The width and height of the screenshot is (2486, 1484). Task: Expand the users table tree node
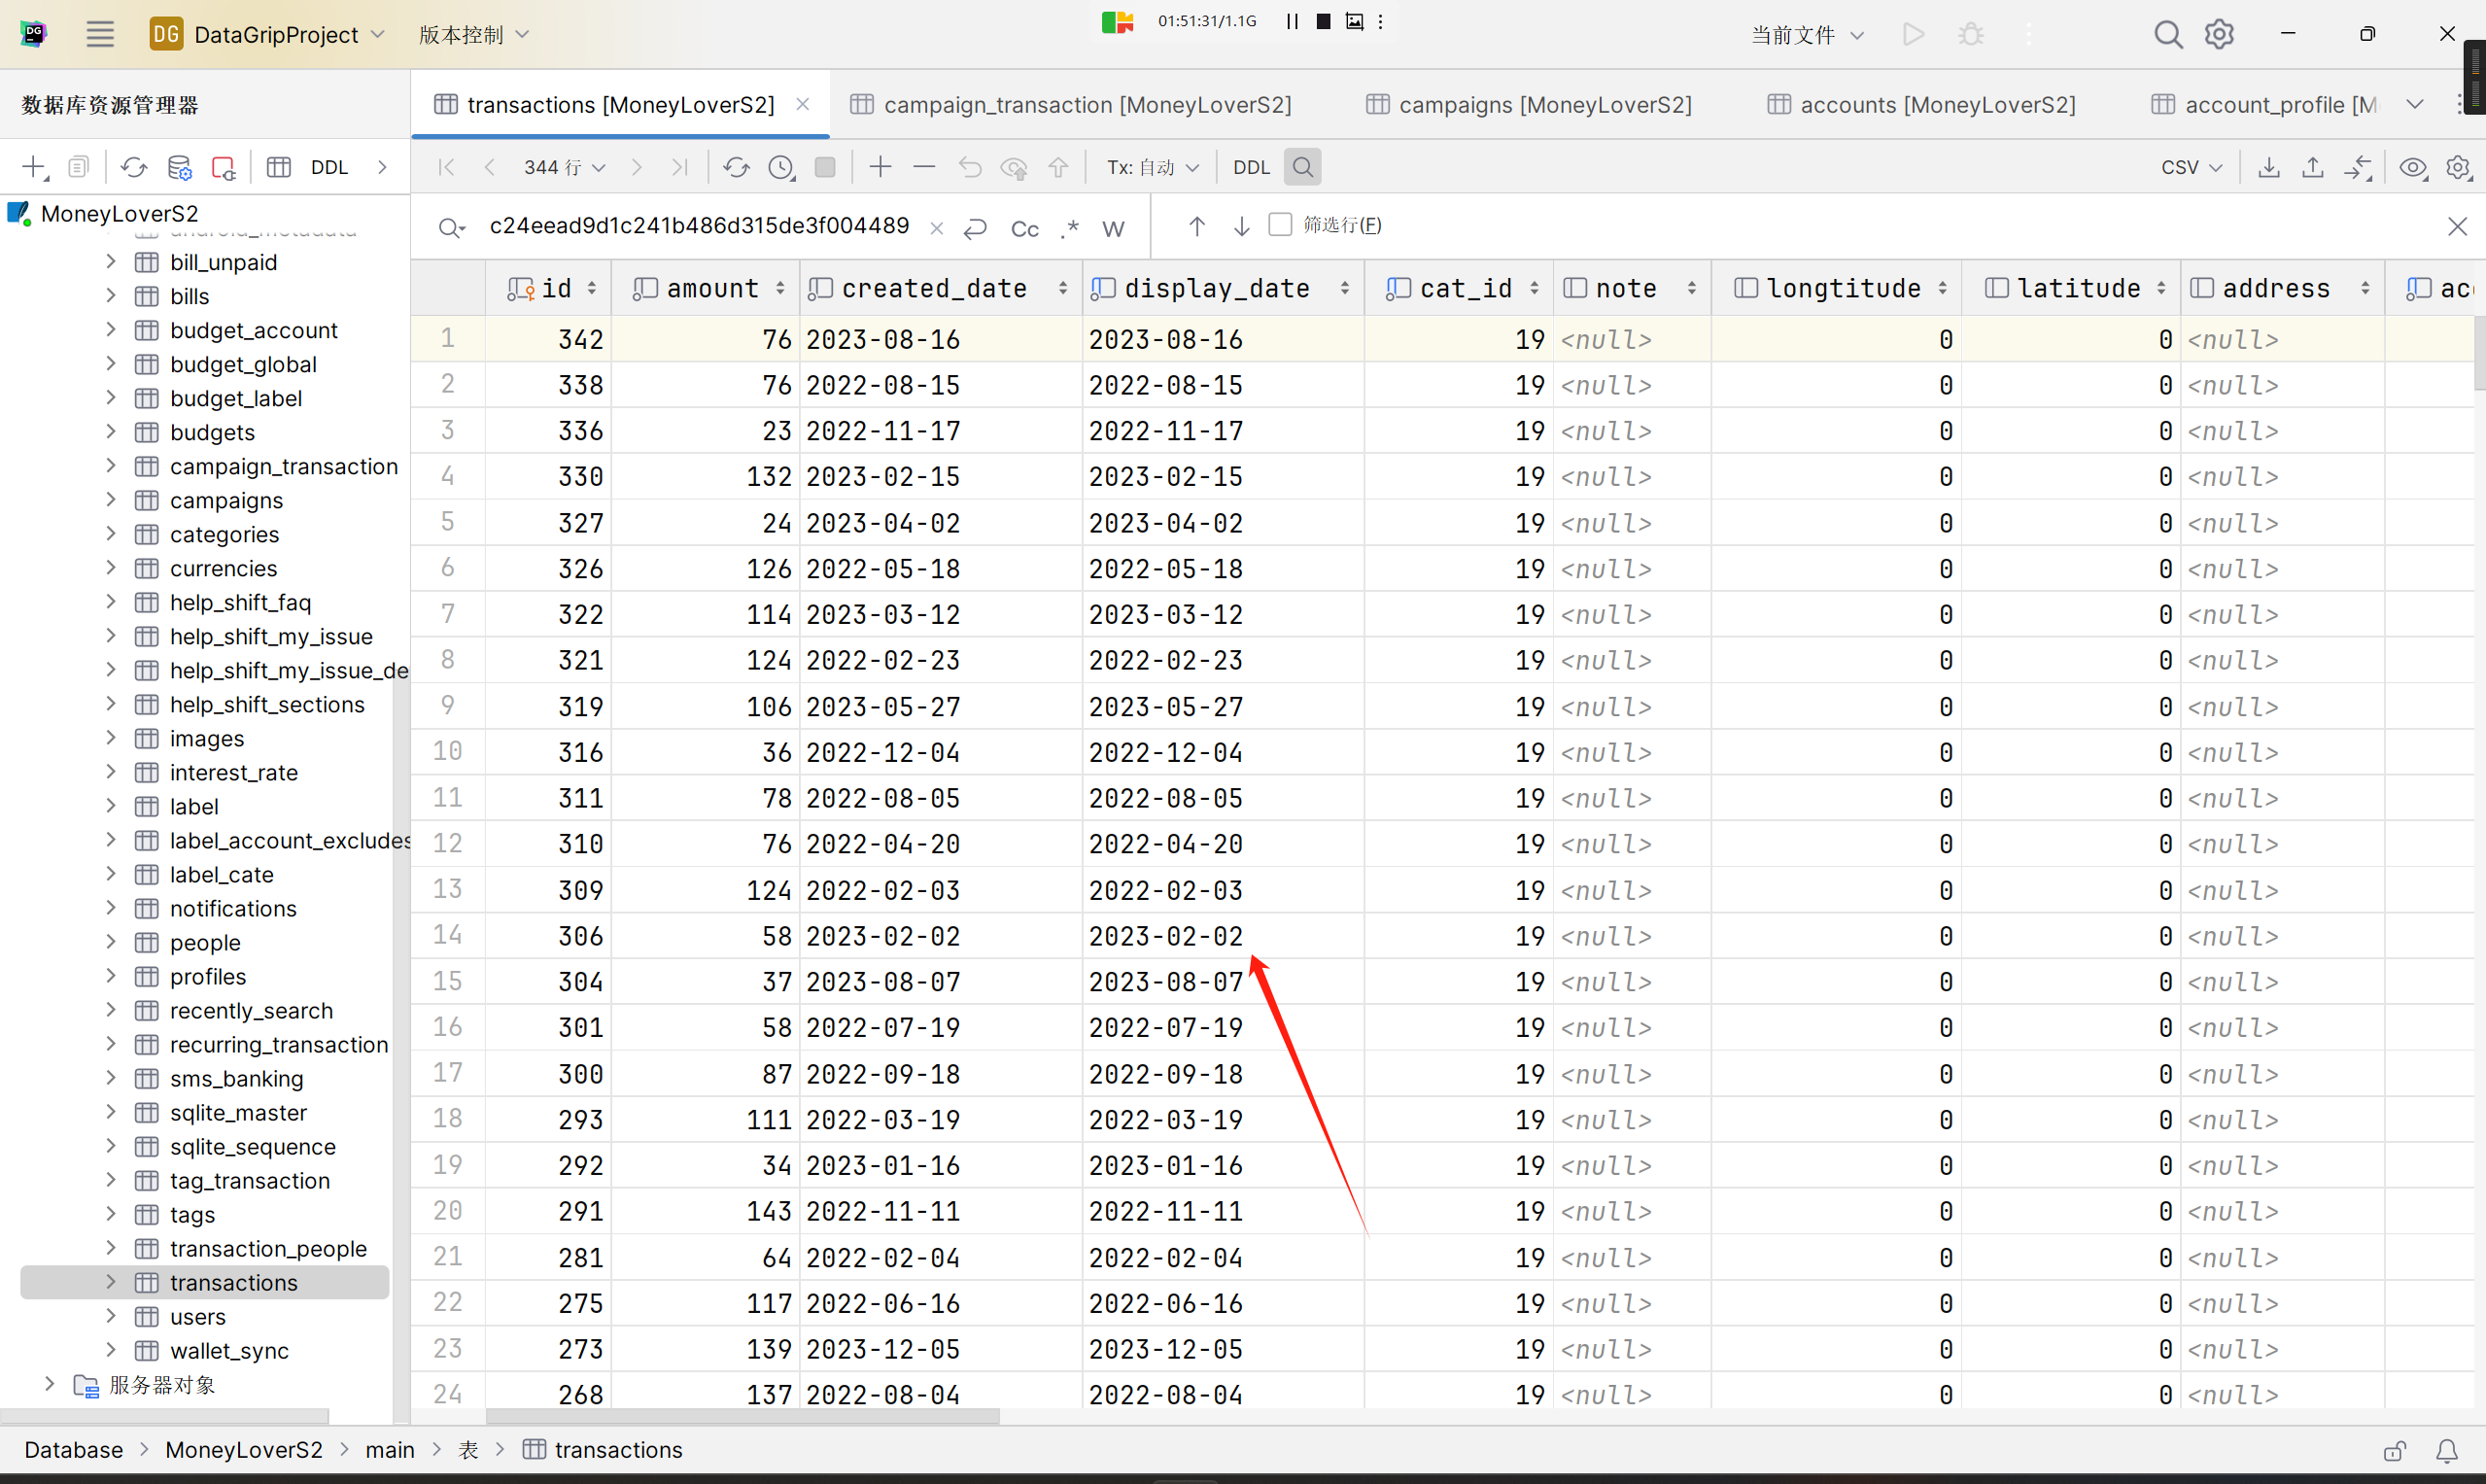[111, 1316]
